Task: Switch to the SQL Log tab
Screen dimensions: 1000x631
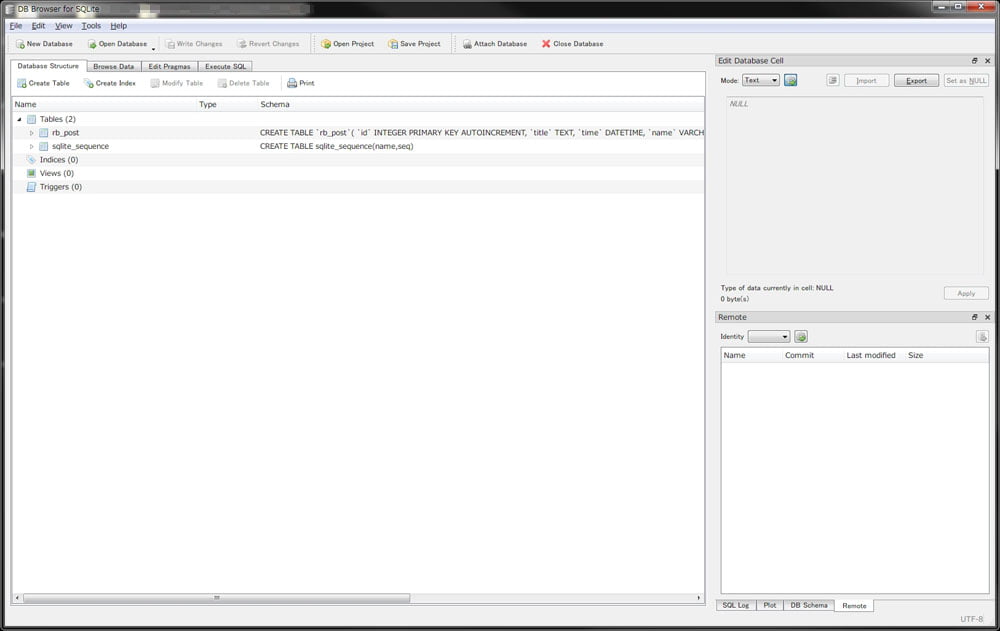Action: pos(735,605)
